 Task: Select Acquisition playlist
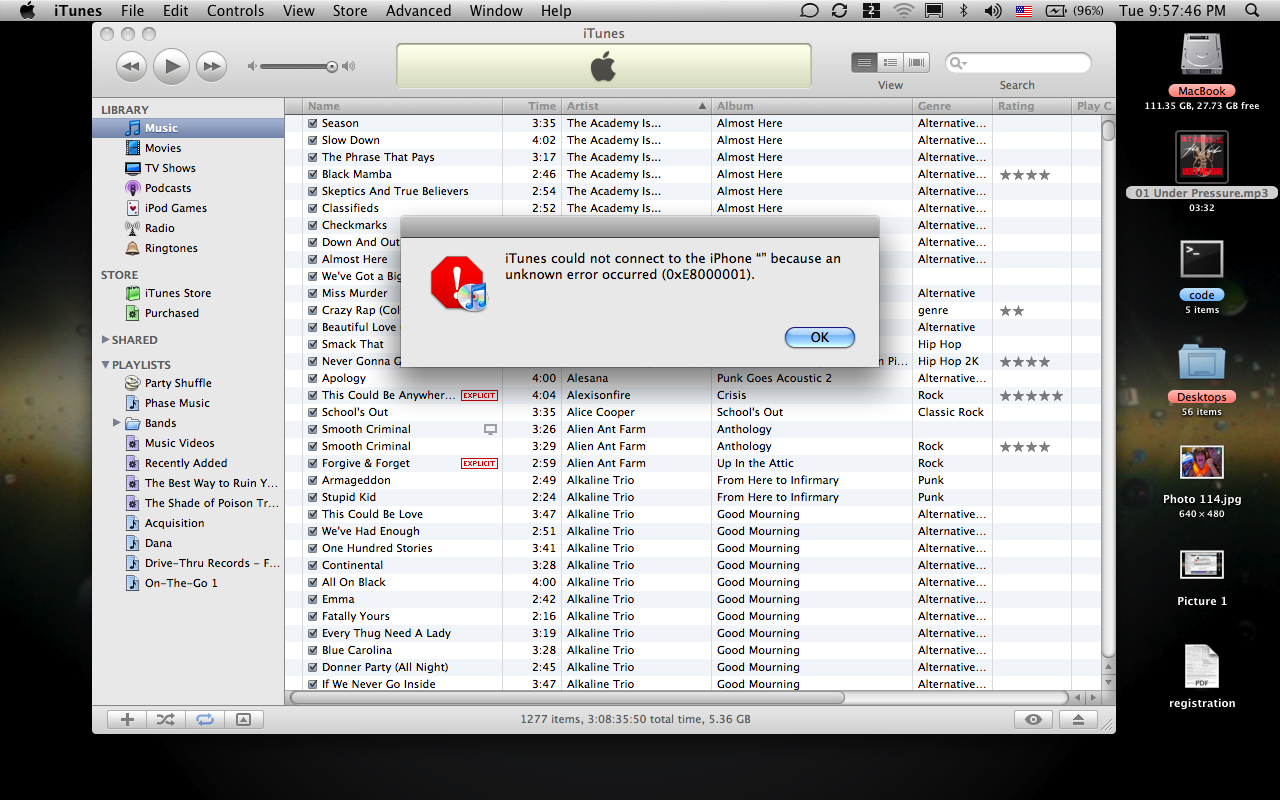coord(188,523)
